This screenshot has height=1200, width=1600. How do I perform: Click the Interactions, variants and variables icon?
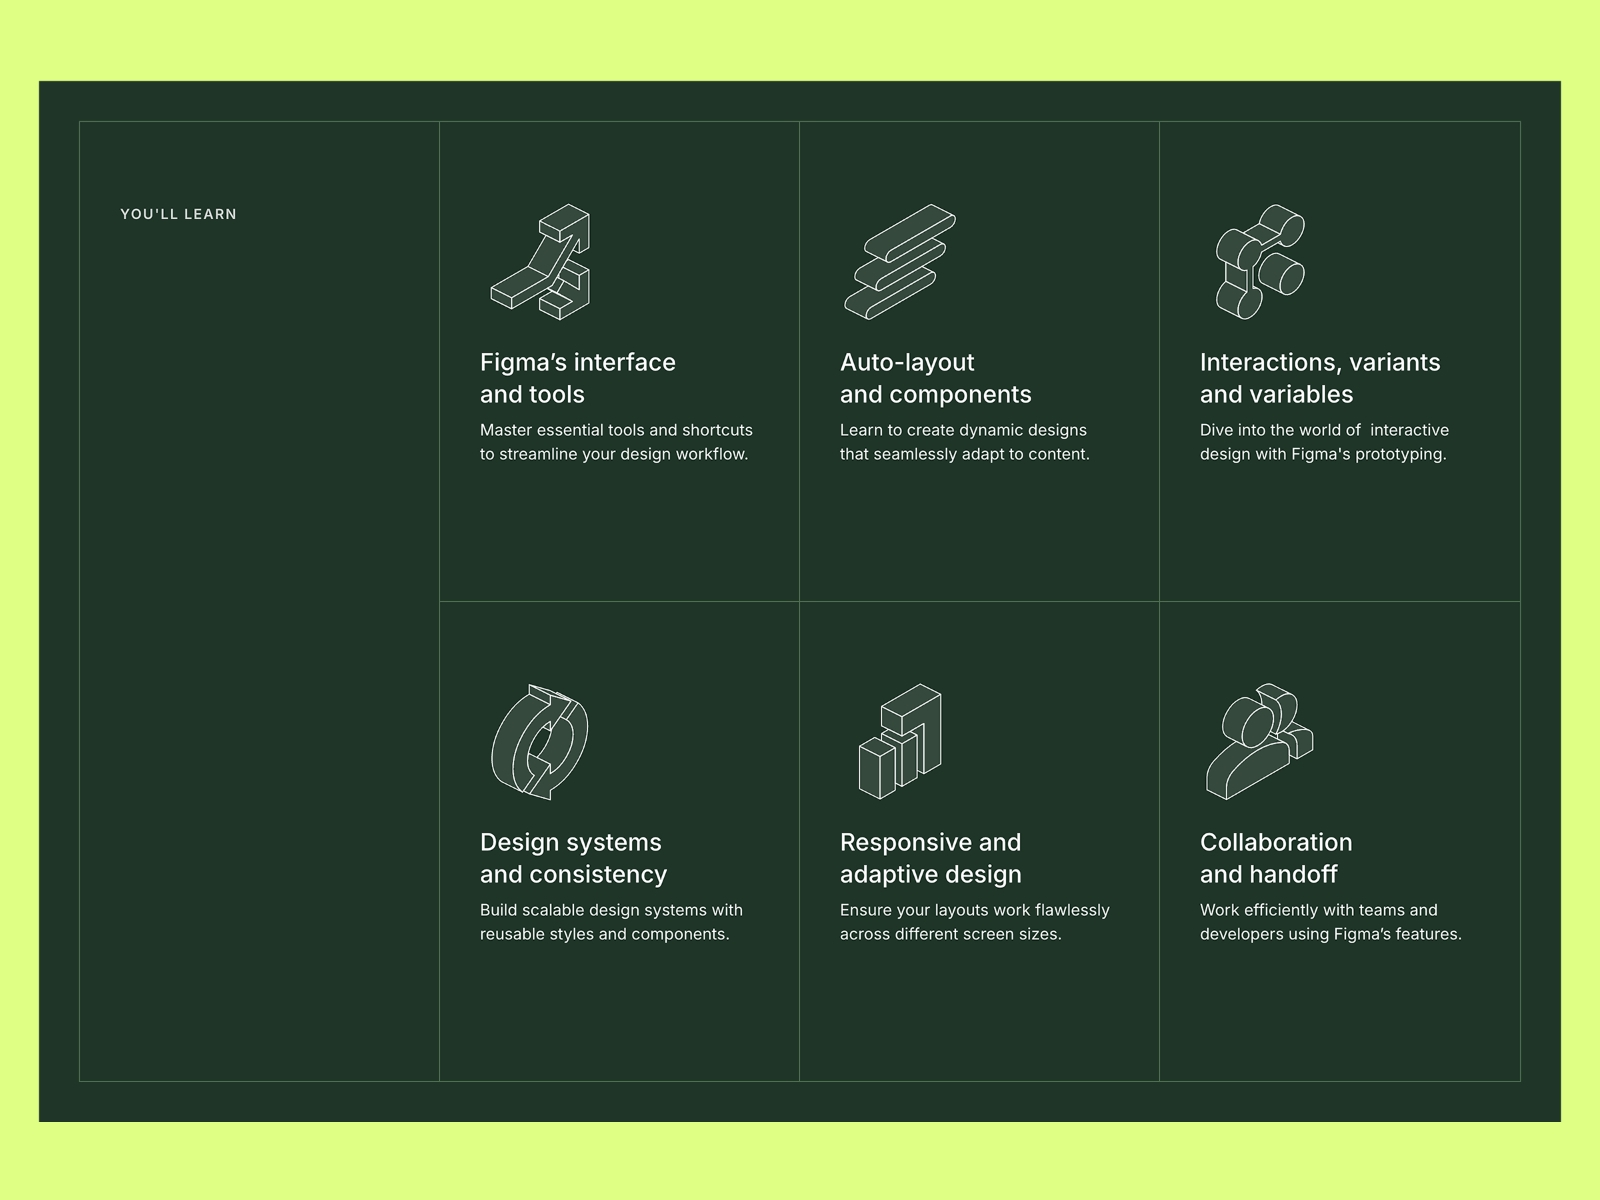click(x=1260, y=260)
